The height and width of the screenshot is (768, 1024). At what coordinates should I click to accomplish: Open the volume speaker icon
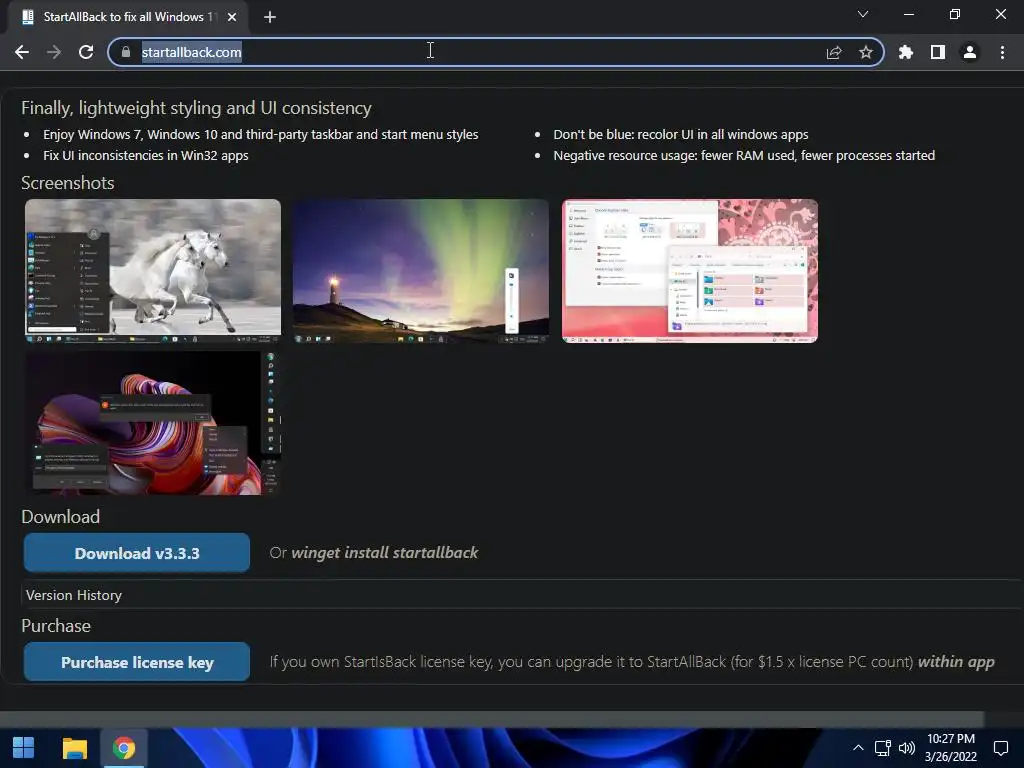pos(907,748)
